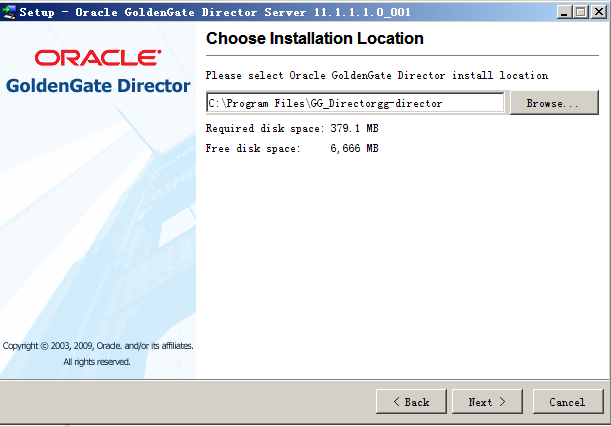Click 'Free disk space: 6,666 MB' text
This screenshot has width=611, height=426.
pos(292,148)
